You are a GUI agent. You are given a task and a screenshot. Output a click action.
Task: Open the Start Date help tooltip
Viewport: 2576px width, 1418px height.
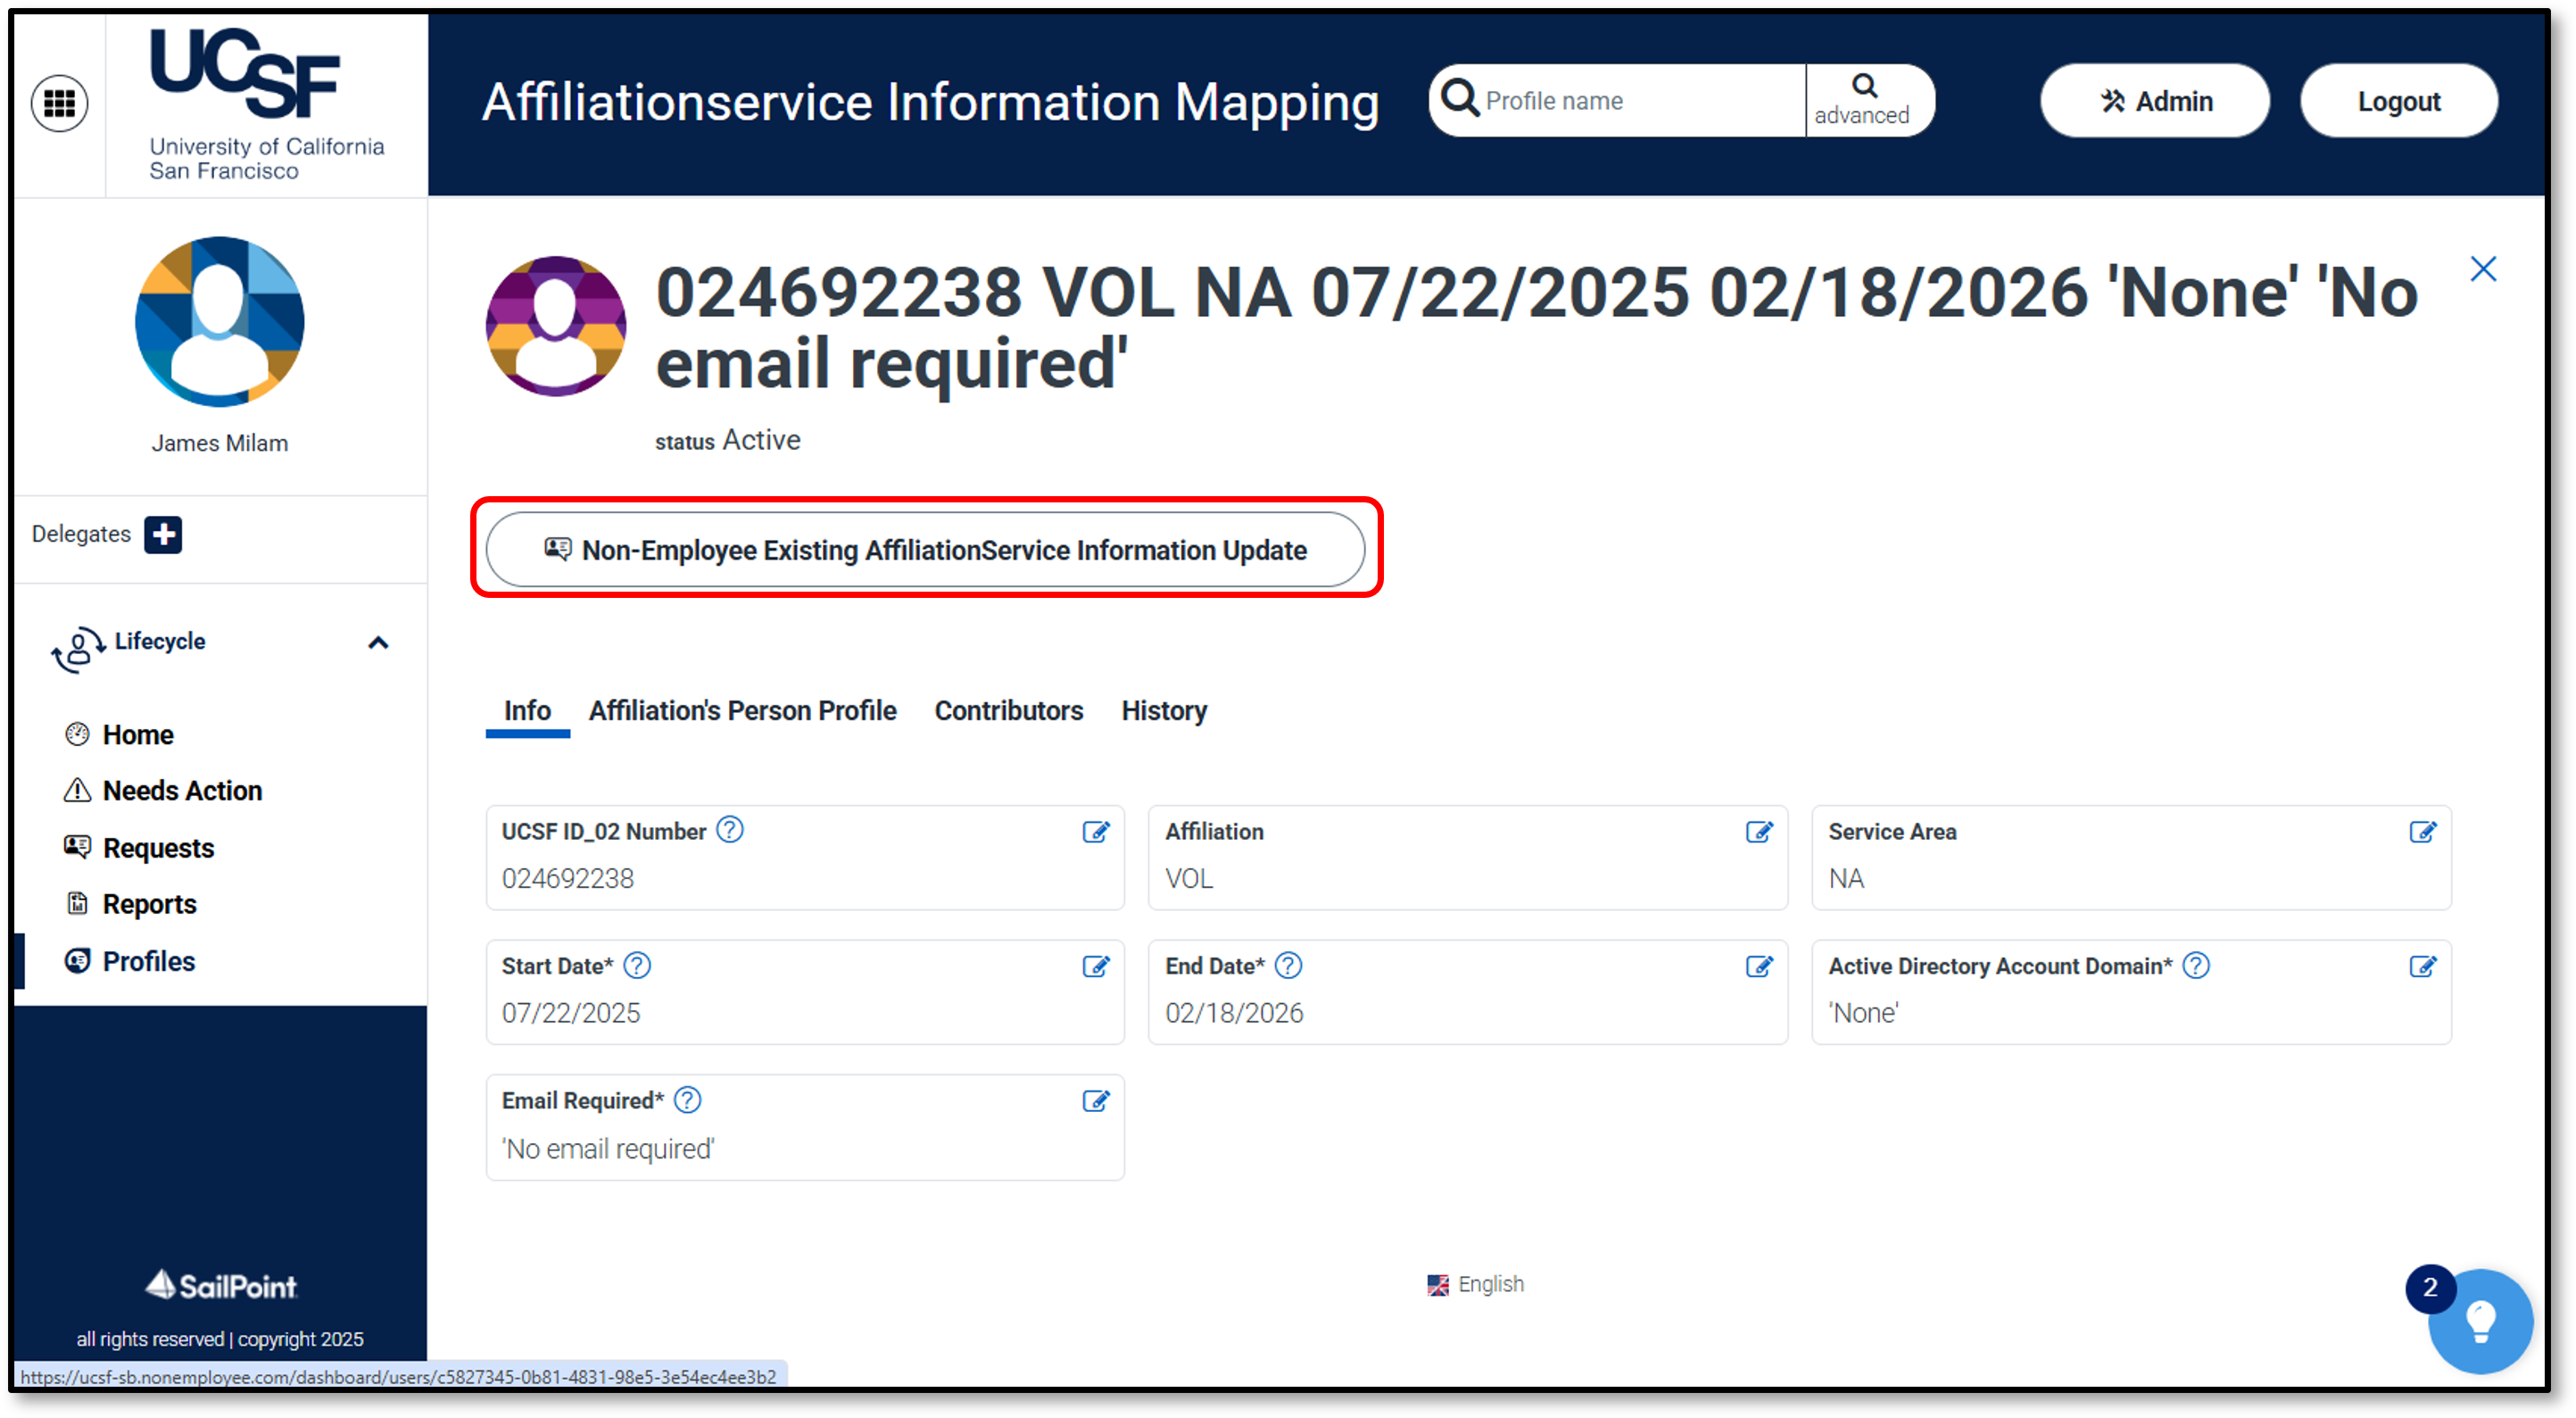pos(637,966)
